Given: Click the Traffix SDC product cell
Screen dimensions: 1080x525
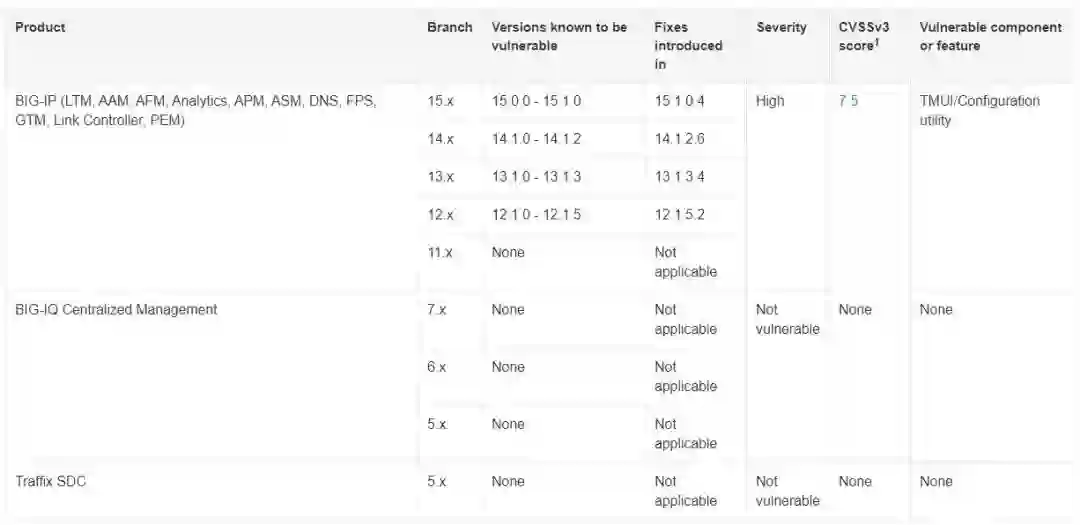Looking at the screenshot, I should pyautogui.click(x=50, y=481).
